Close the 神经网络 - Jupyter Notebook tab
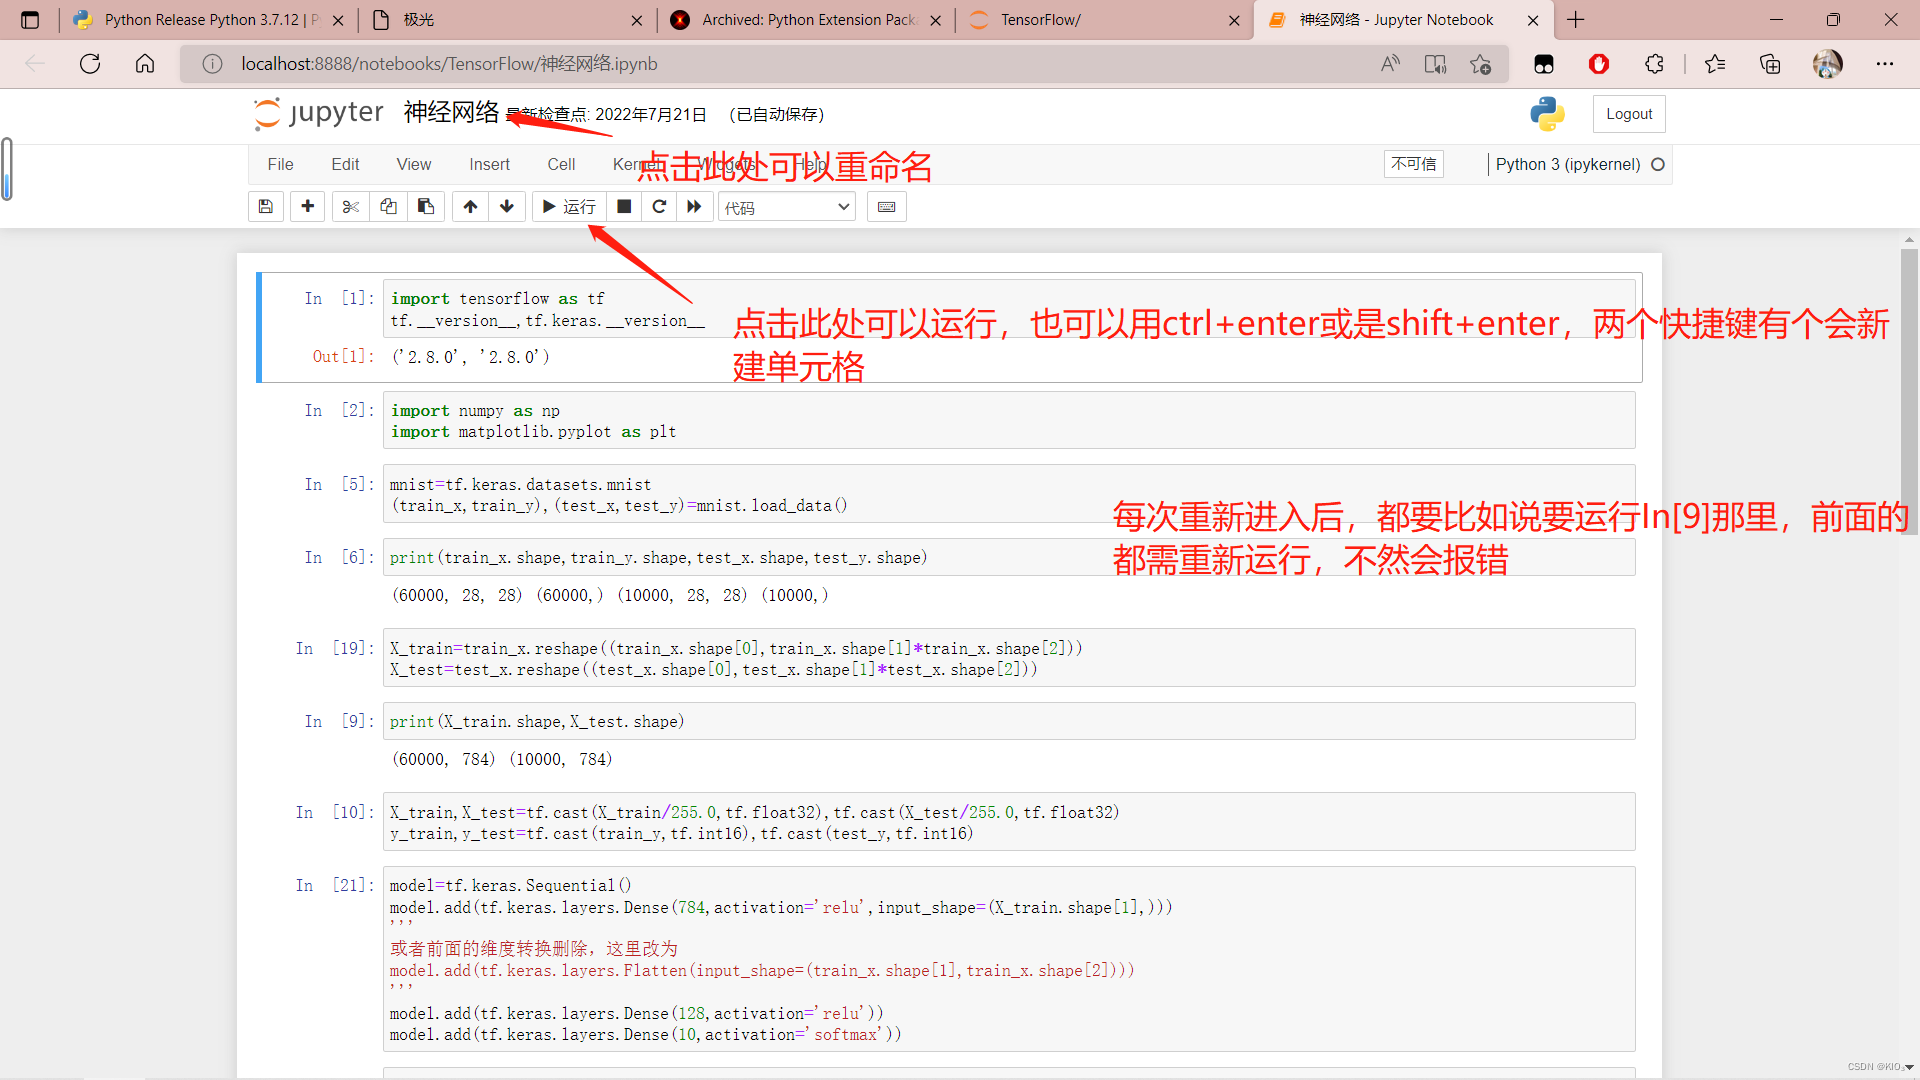The height and width of the screenshot is (1080, 1920). (x=1533, y=20)
